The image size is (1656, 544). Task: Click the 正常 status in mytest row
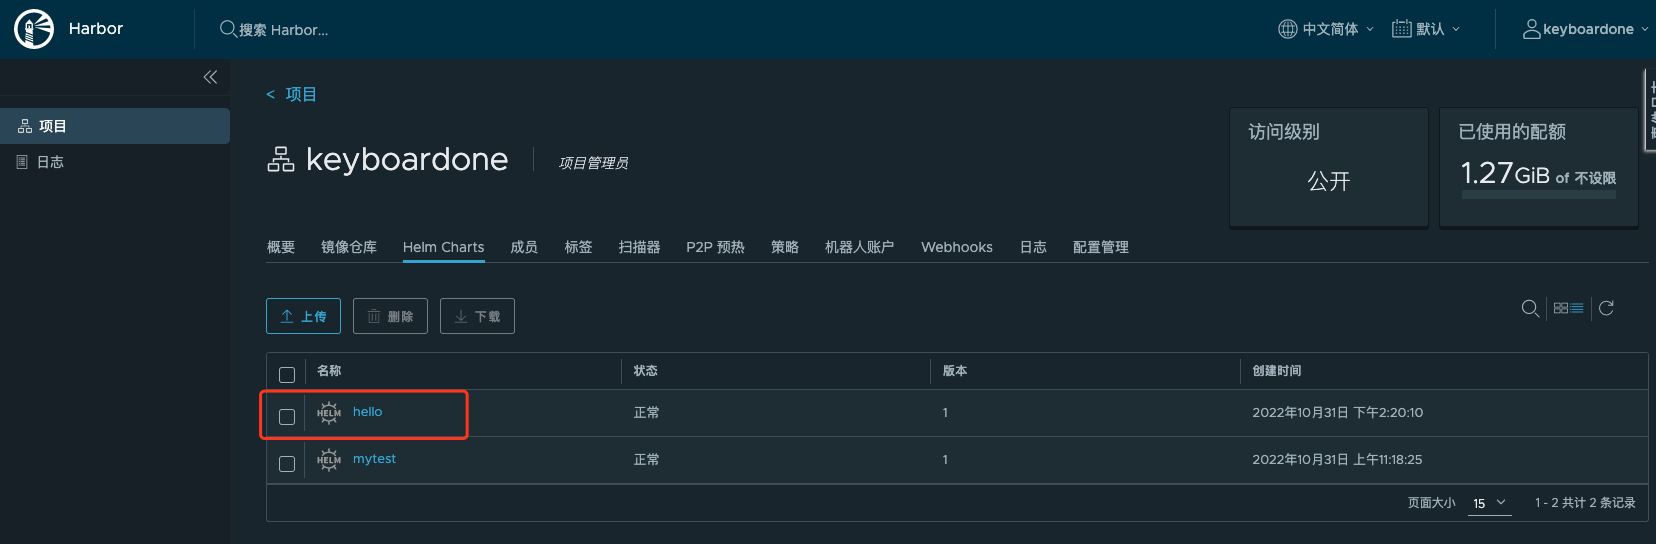tap(647, 460)
